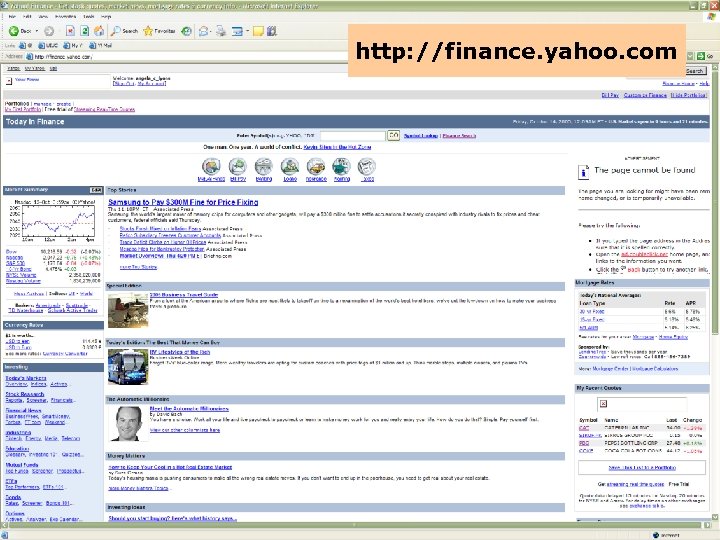Click the page vertical scrollbar
This screenshot has height=540, width=720.
tap(715, 292)
